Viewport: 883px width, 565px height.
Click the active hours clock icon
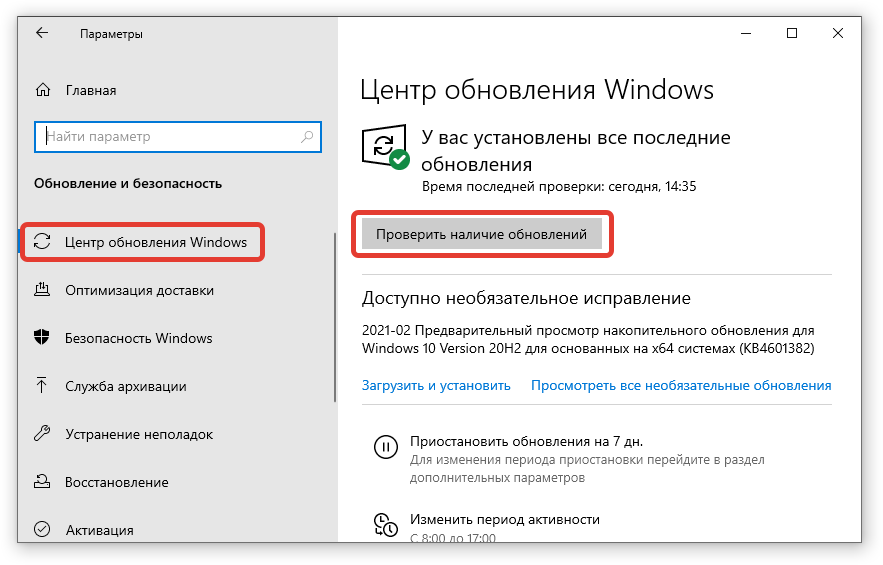384,524
